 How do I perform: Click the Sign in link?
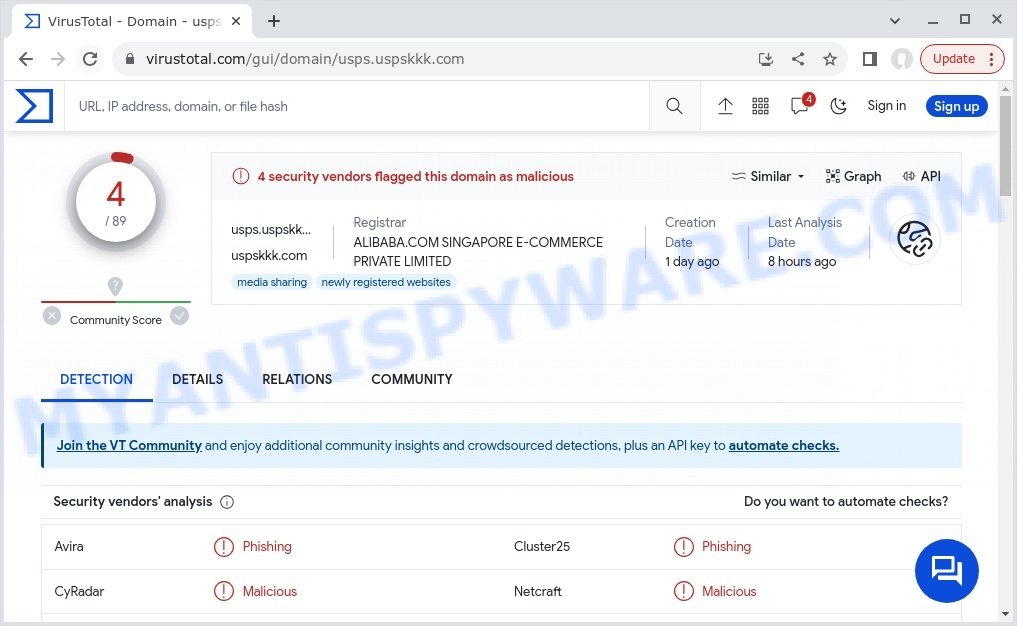click(x=886, y=106)
